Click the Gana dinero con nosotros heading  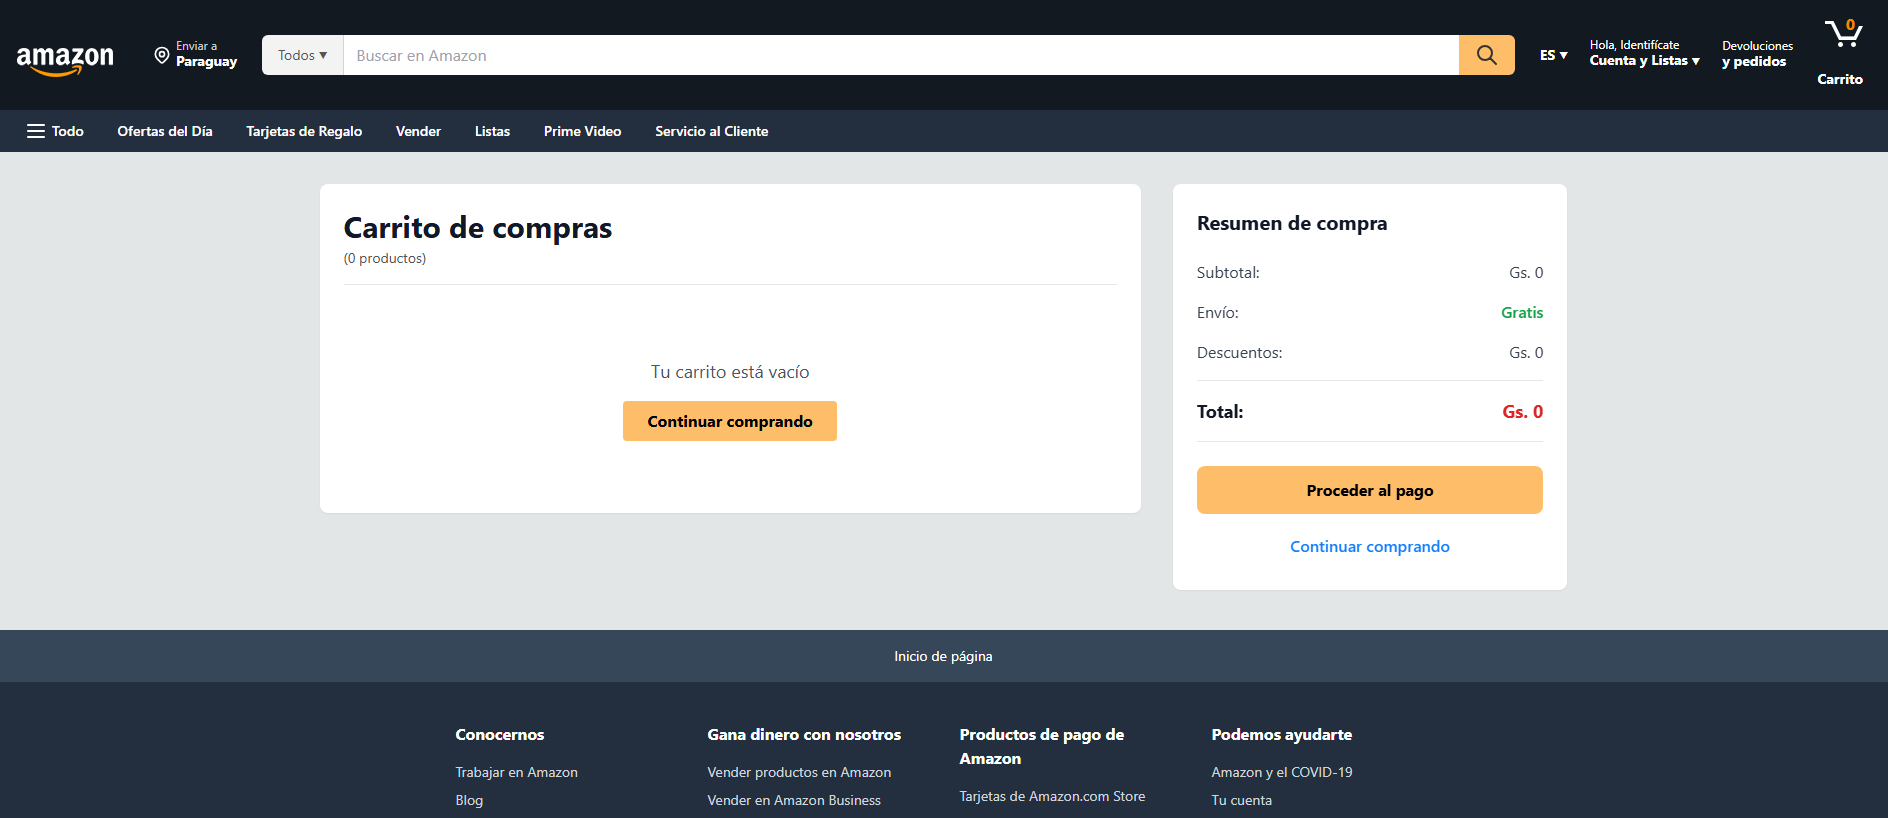(804, 734)
